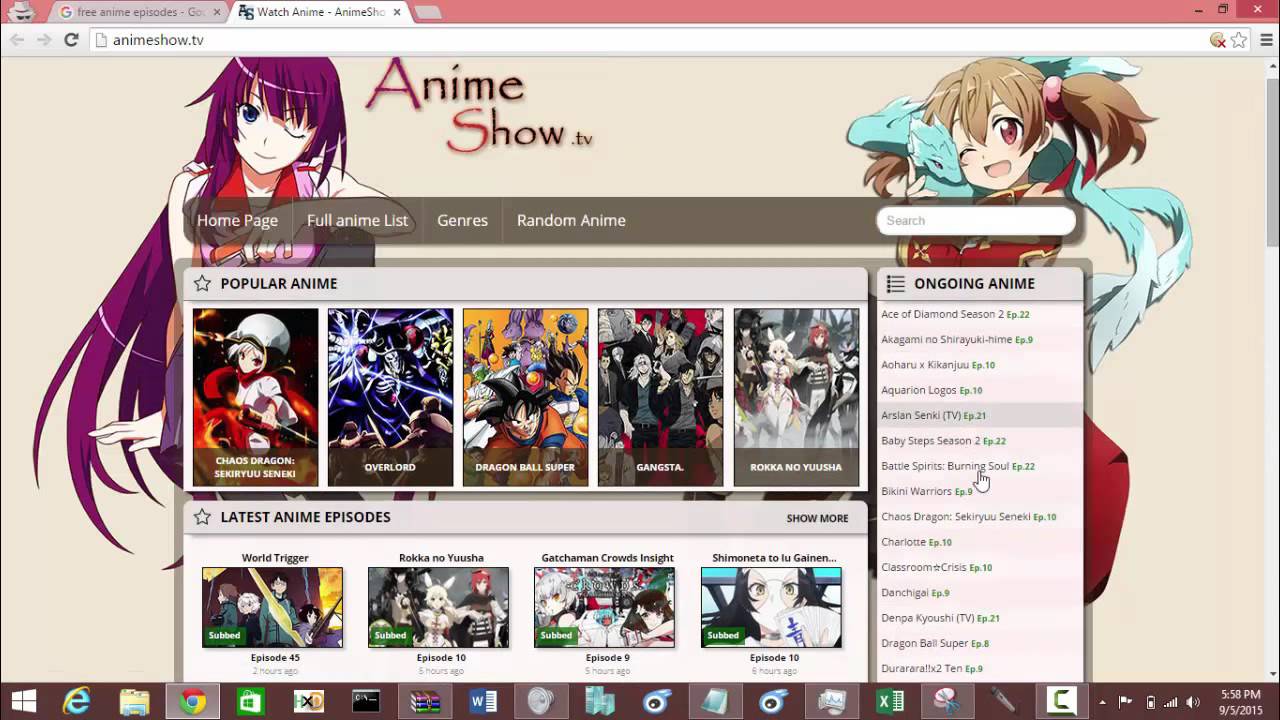Reload the animeshow.tv page

point(71,40)
